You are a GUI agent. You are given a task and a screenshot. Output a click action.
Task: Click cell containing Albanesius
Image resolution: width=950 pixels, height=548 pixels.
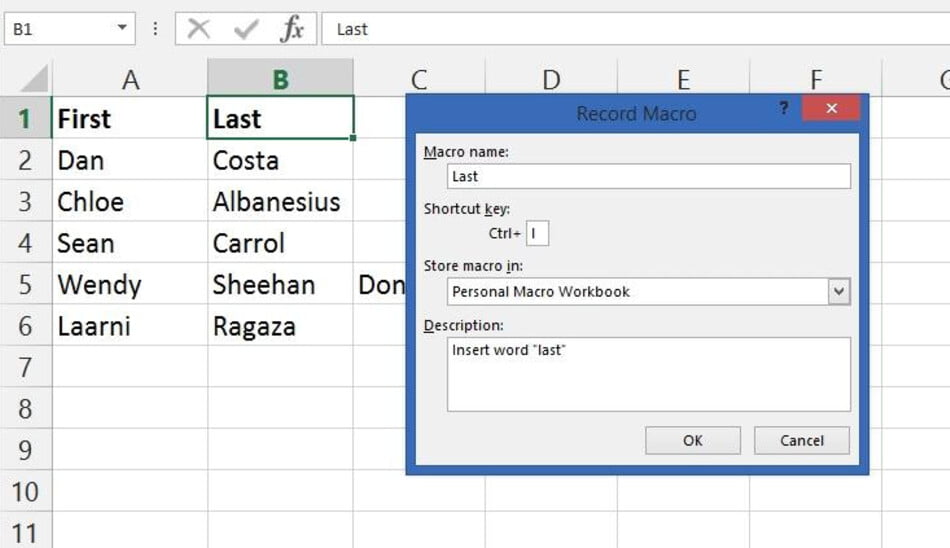[x=280, y=201]
